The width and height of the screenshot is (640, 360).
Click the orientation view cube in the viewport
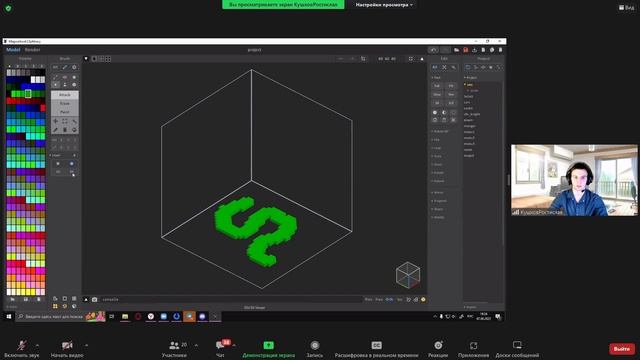coord(408,275)
